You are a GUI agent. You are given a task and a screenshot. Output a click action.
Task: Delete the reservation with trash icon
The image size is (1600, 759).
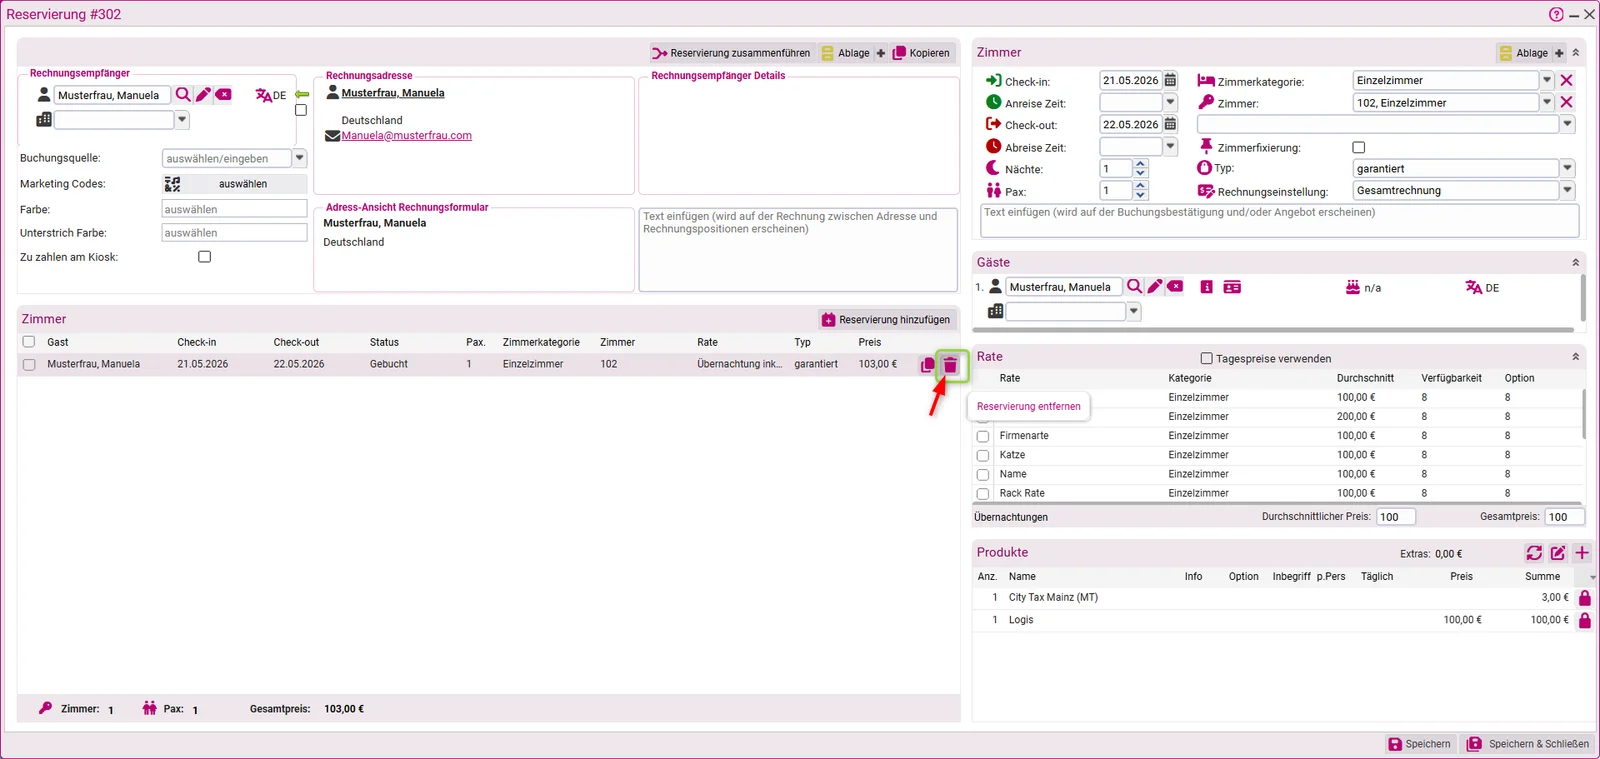[x=950, y=365]
